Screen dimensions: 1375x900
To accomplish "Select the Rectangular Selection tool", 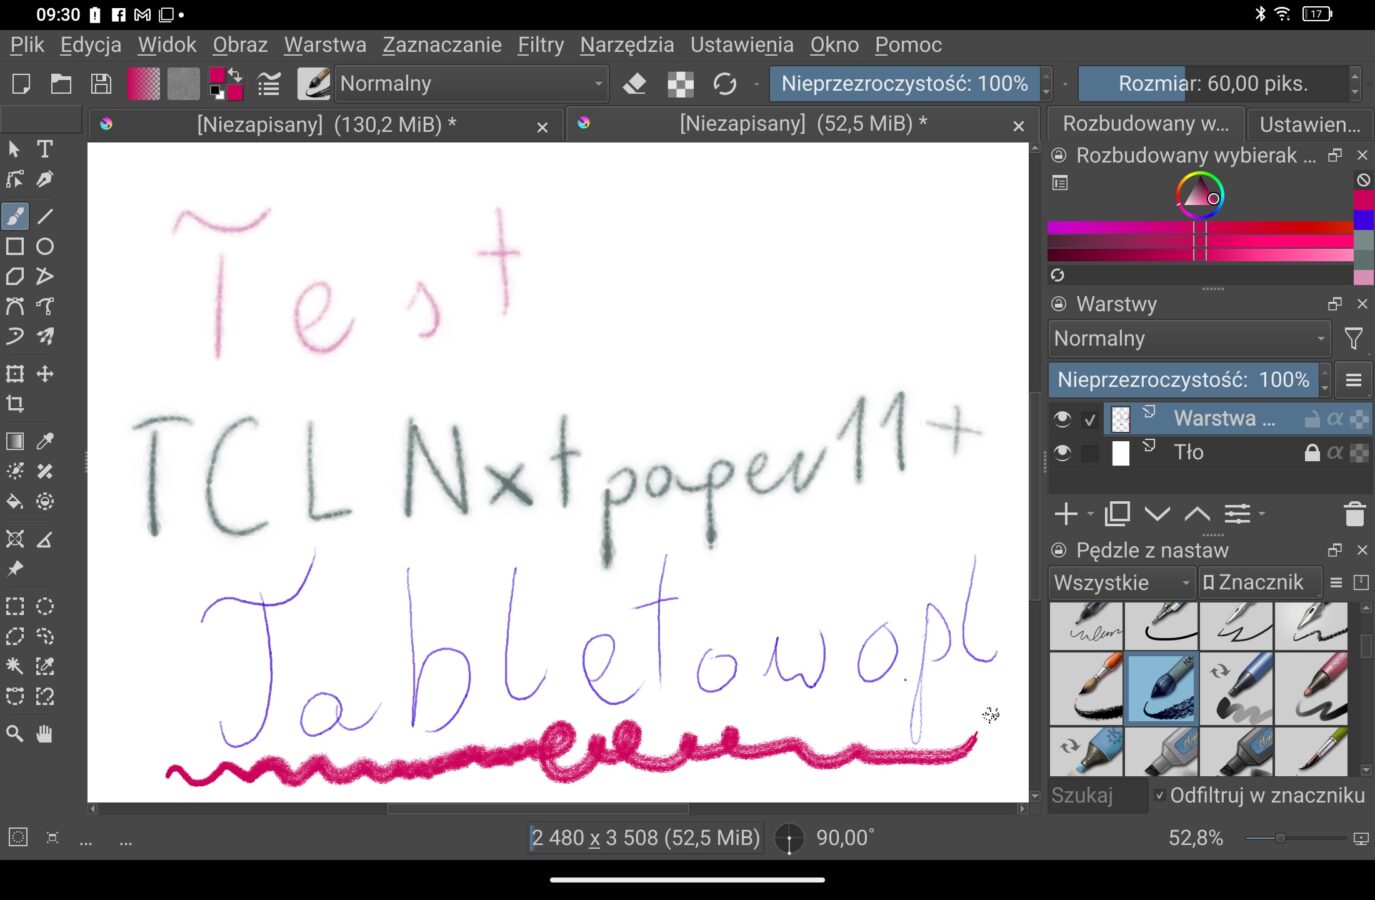I will pos(15,606).
